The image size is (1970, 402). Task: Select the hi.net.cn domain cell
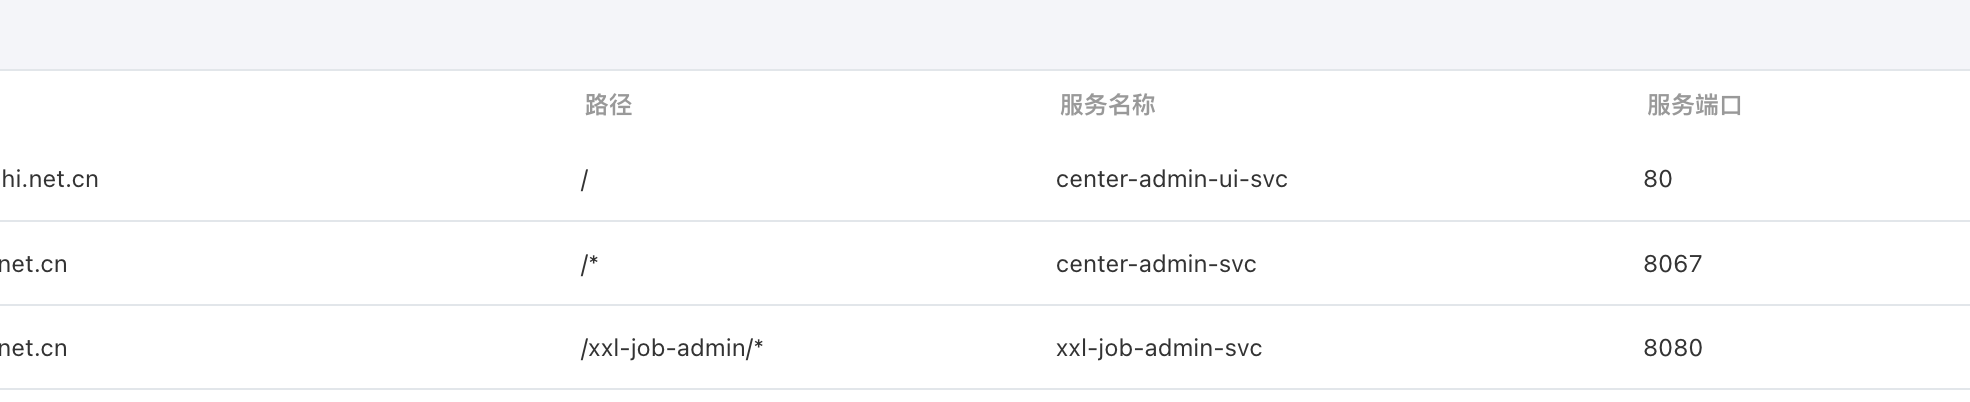49,179
